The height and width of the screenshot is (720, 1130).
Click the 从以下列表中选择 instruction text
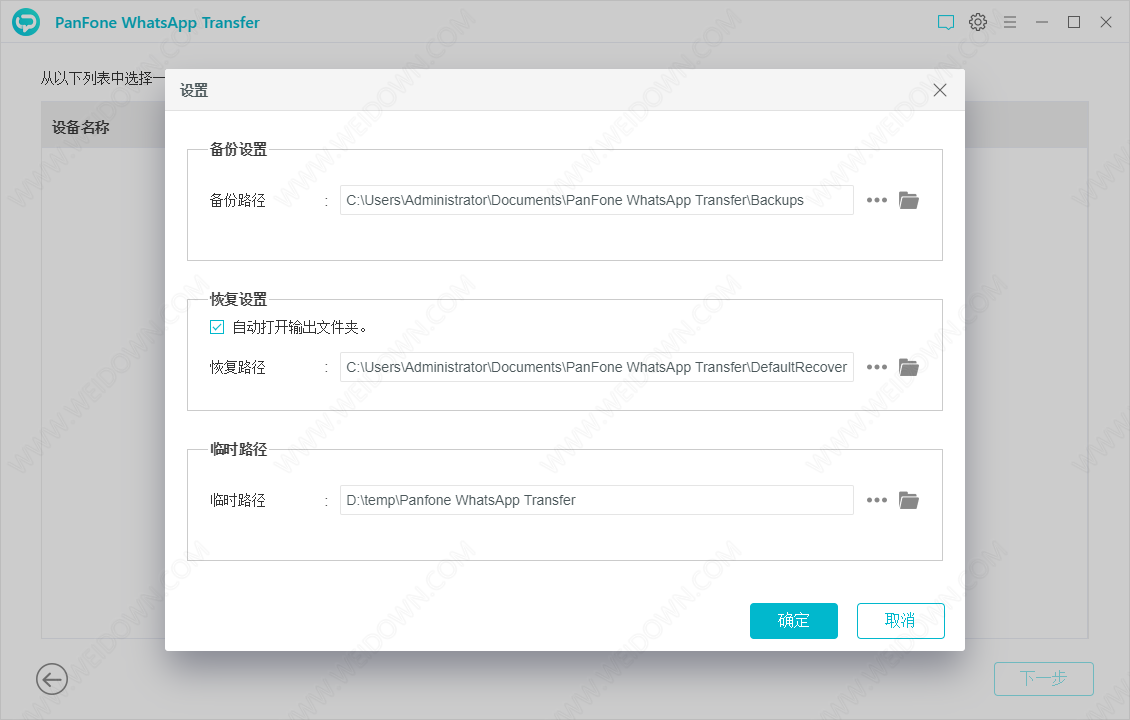point(102,78)
